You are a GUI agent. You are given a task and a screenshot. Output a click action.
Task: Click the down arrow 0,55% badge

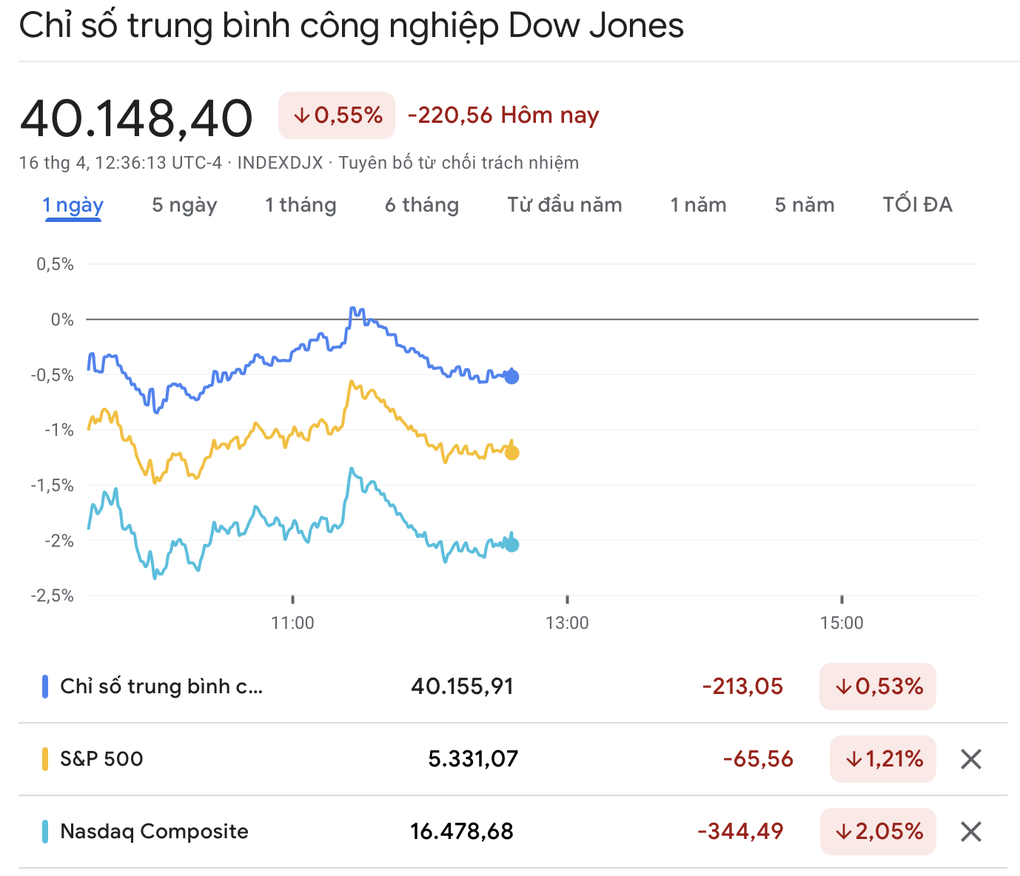point(337,115)
